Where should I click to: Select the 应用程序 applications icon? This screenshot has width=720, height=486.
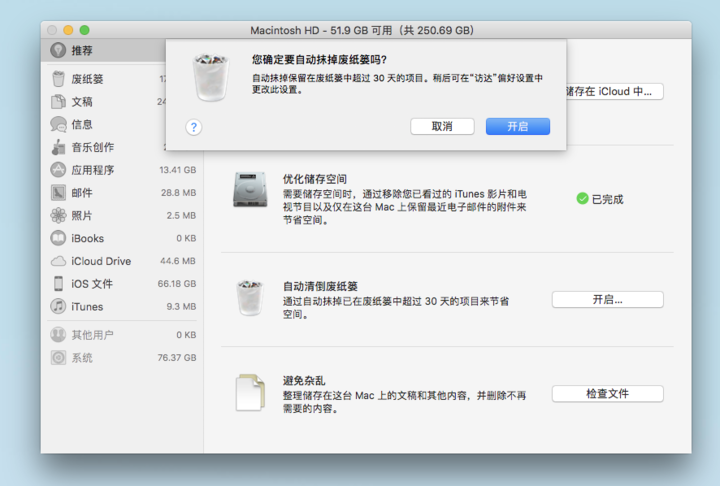tap(59, 170)
